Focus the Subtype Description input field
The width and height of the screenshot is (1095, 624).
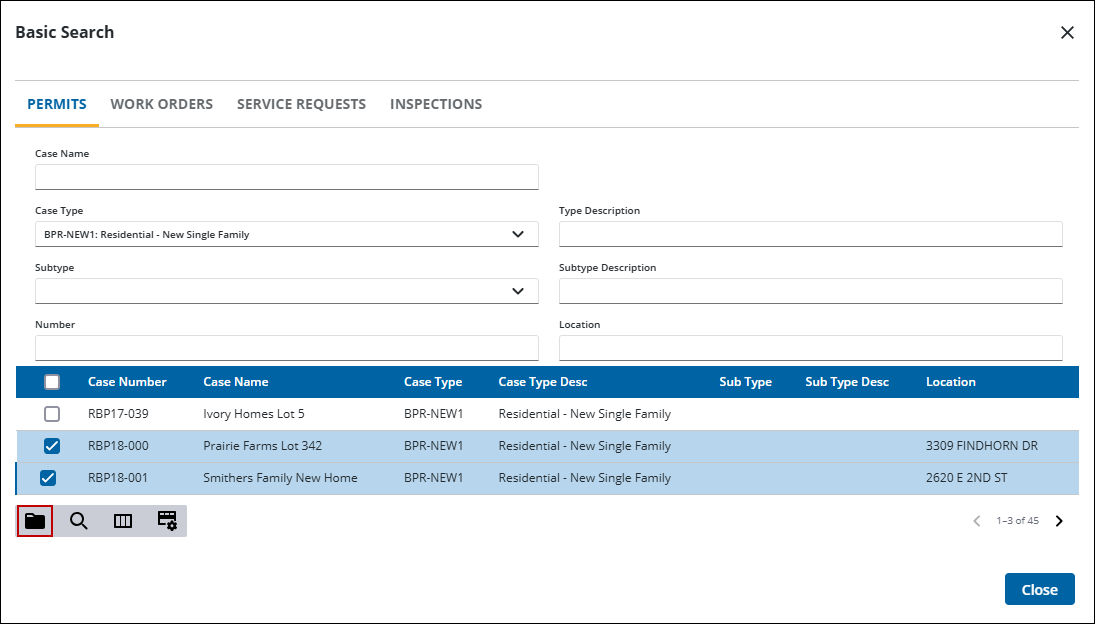810,291
